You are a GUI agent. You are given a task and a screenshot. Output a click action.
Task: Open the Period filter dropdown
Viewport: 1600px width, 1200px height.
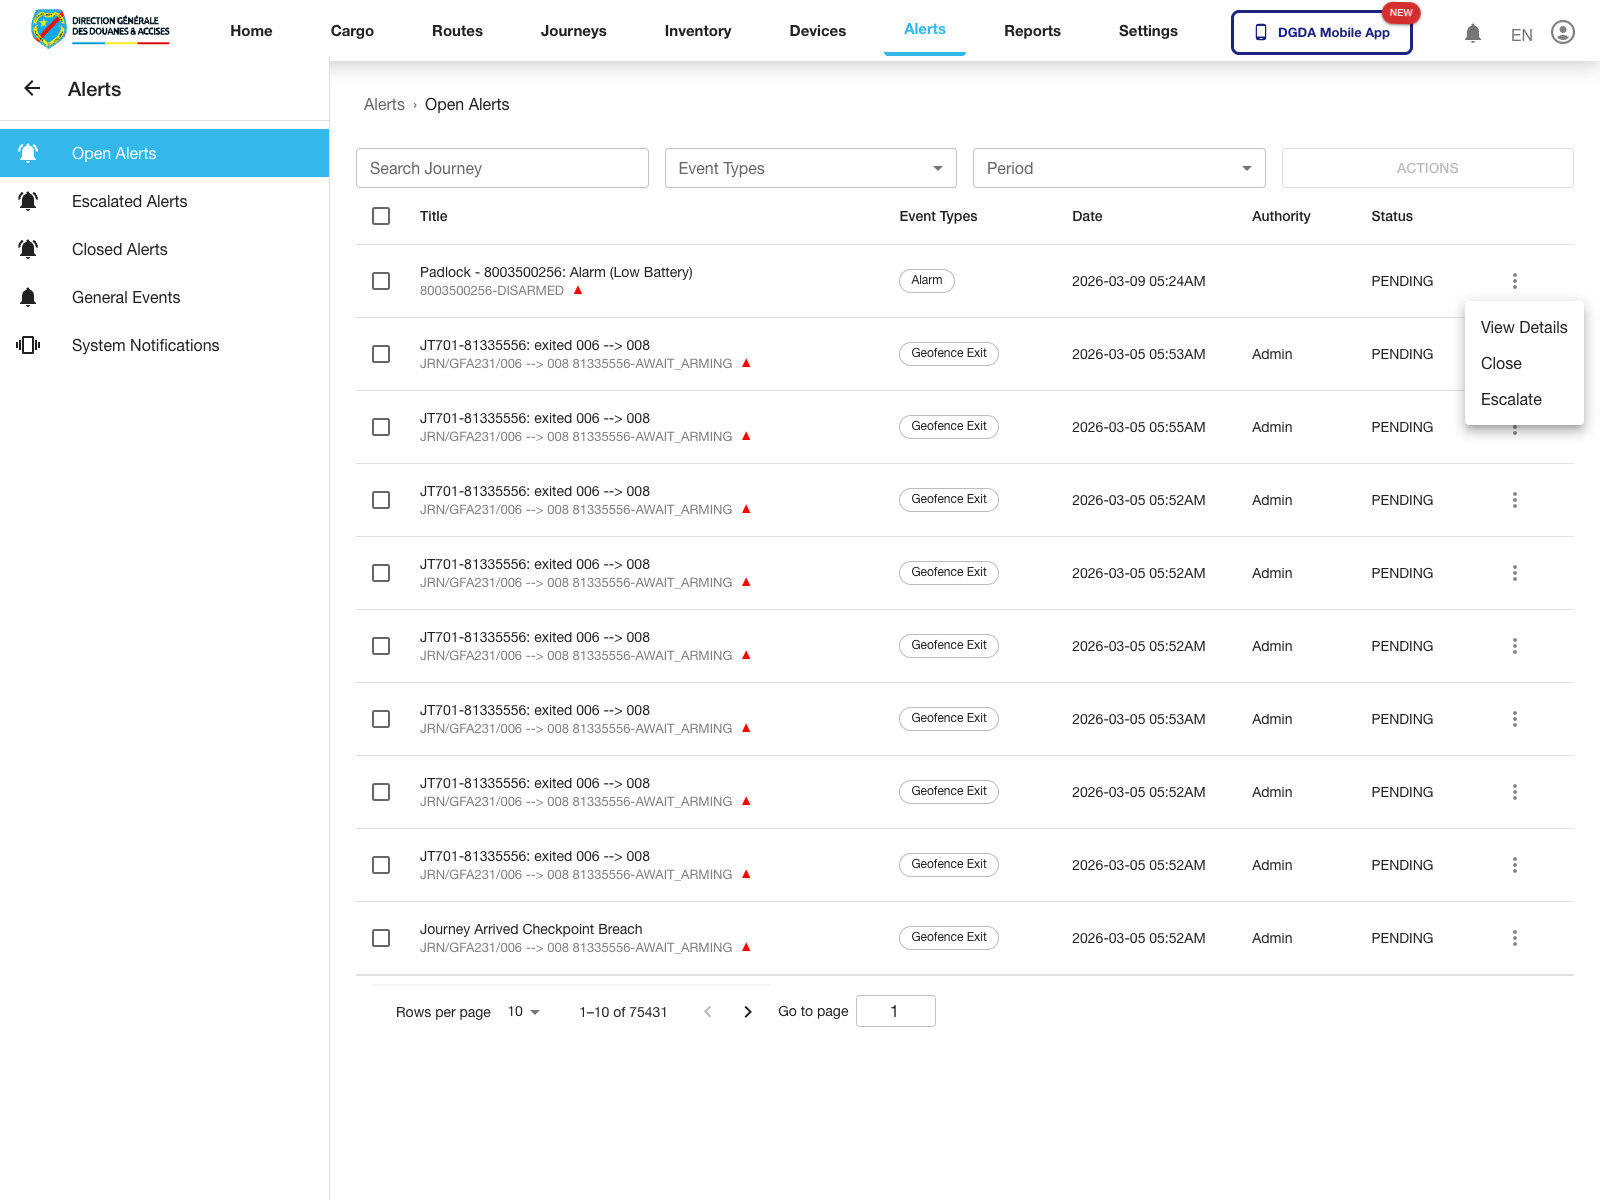tap(1118, 167)
